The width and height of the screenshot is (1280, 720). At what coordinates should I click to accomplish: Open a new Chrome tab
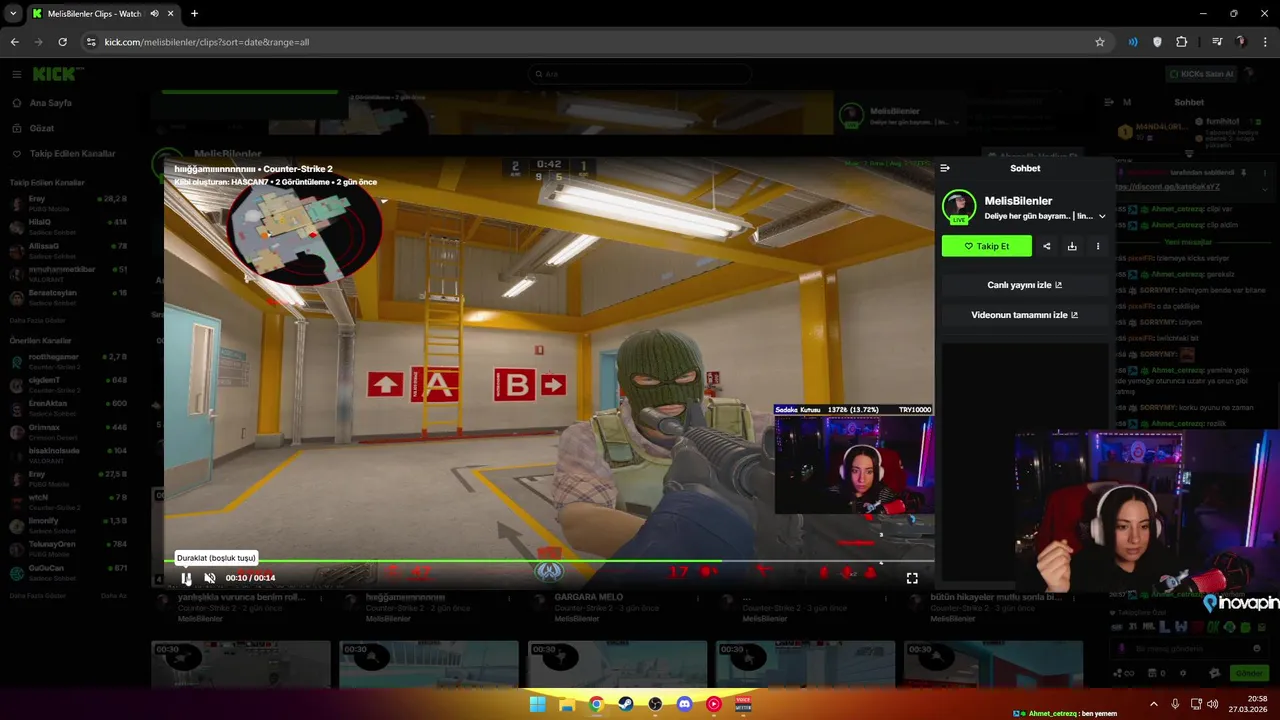tap(194, 14)
